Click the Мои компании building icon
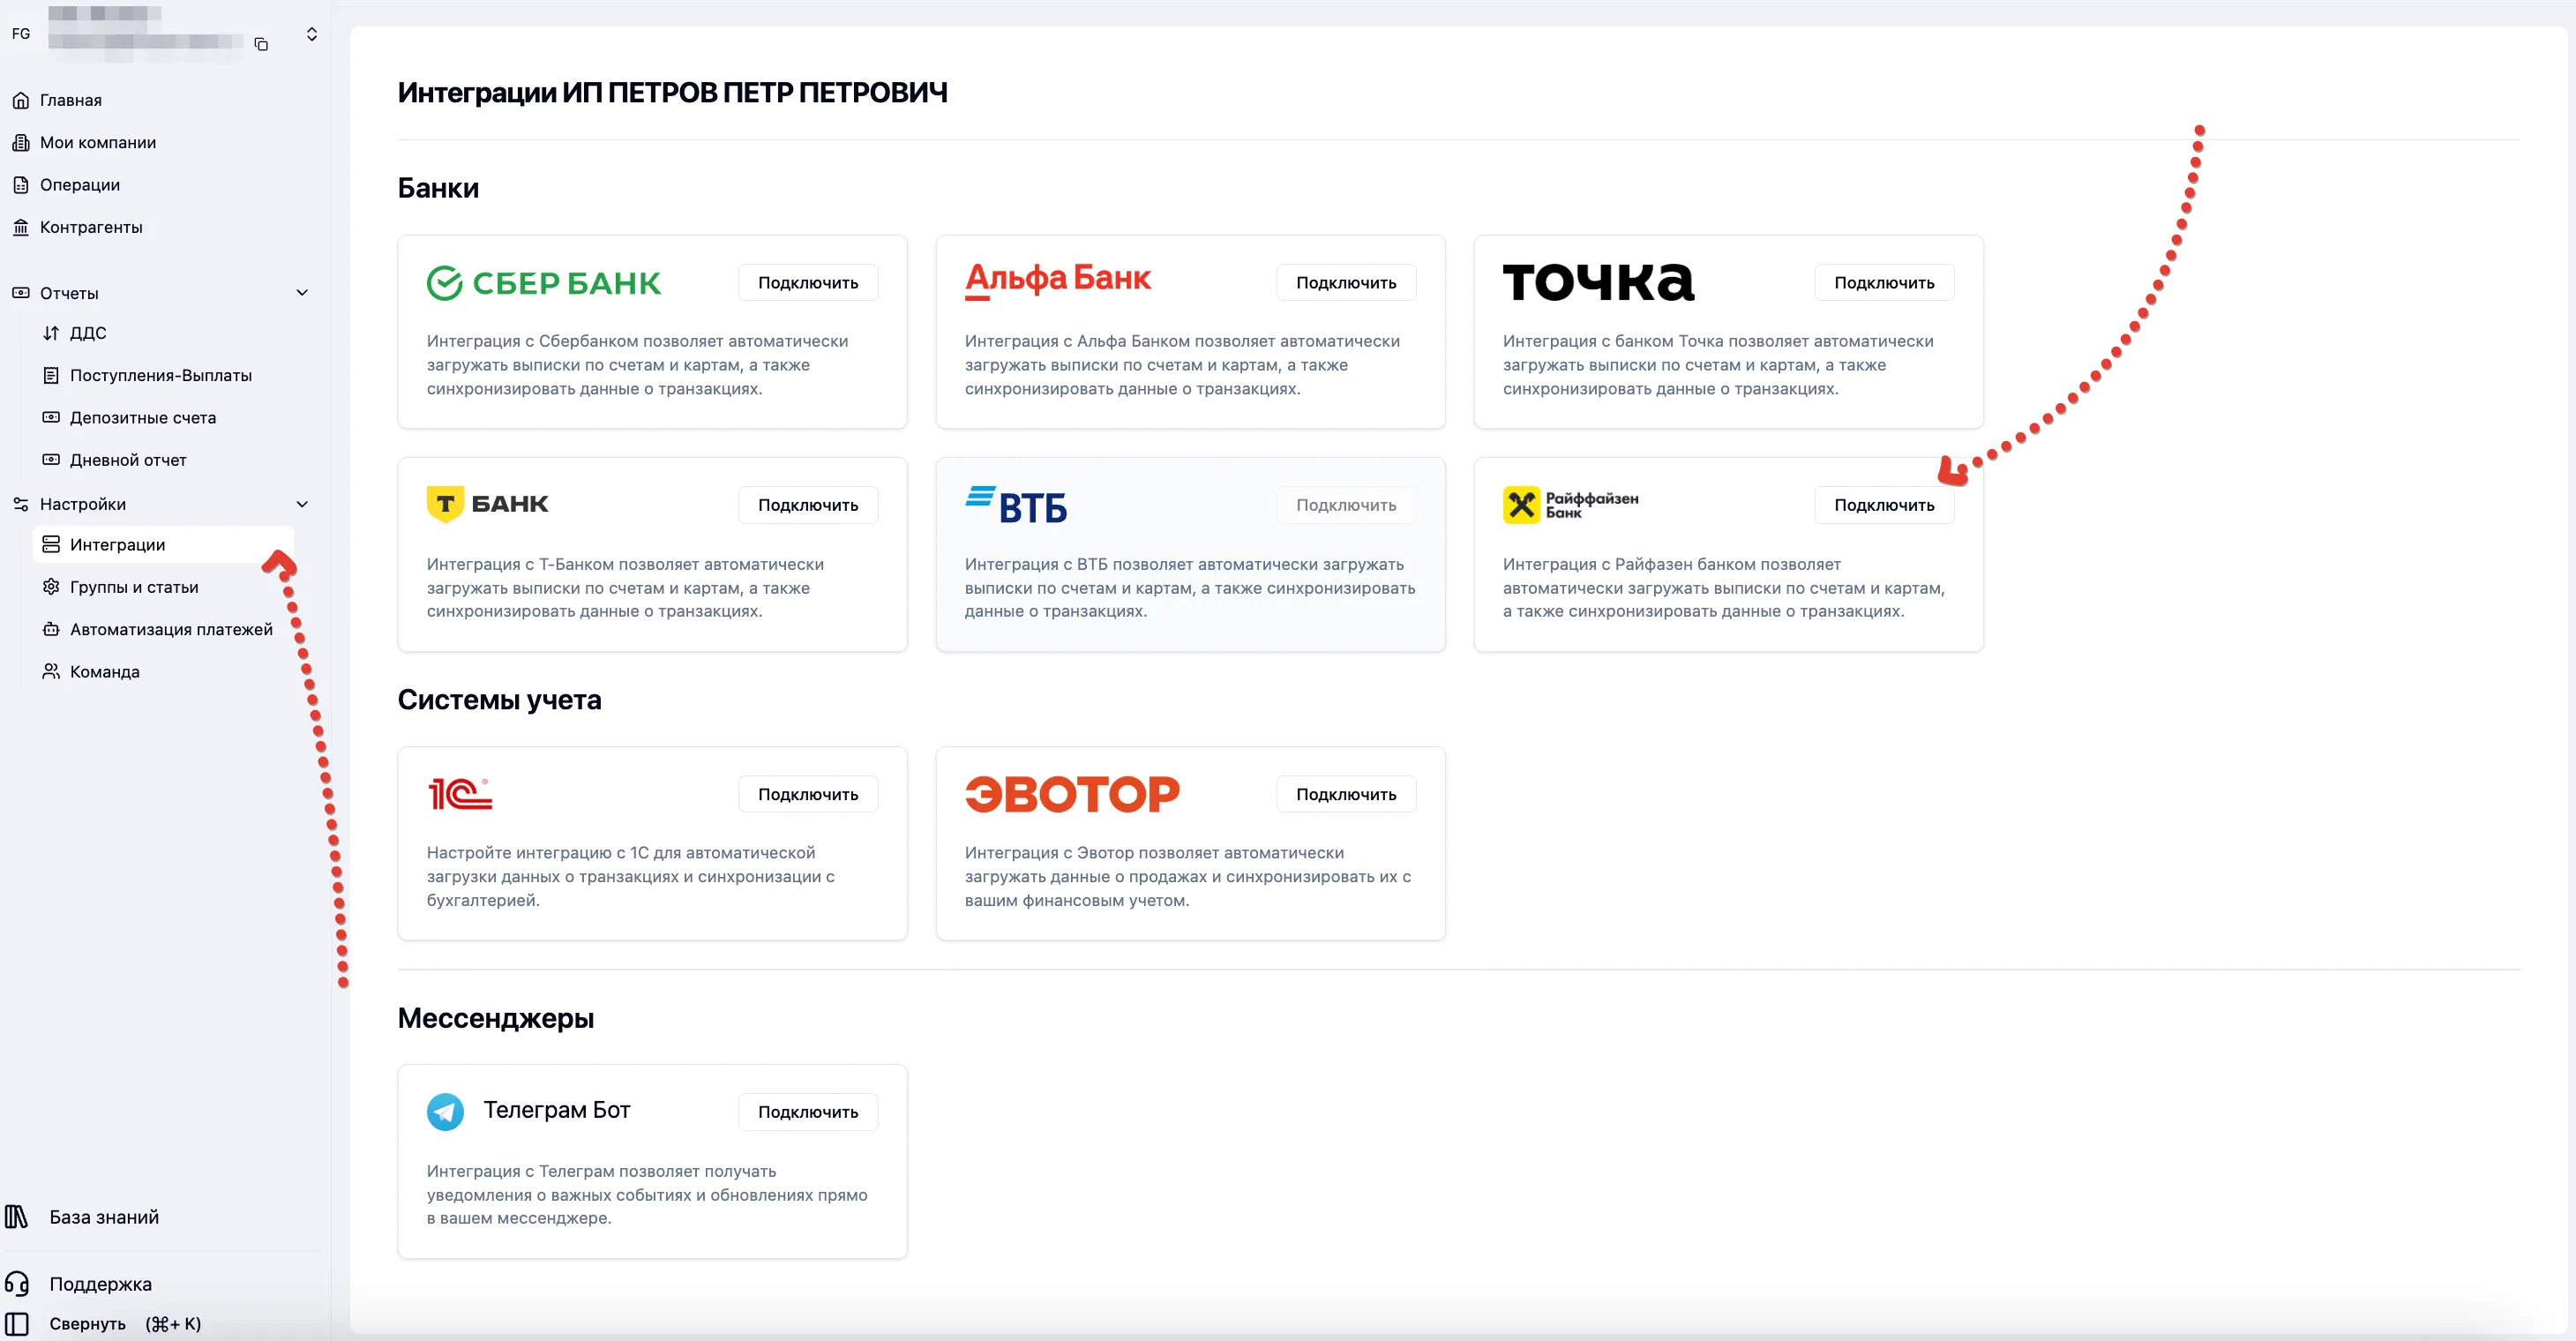 [x=21, y=142]
